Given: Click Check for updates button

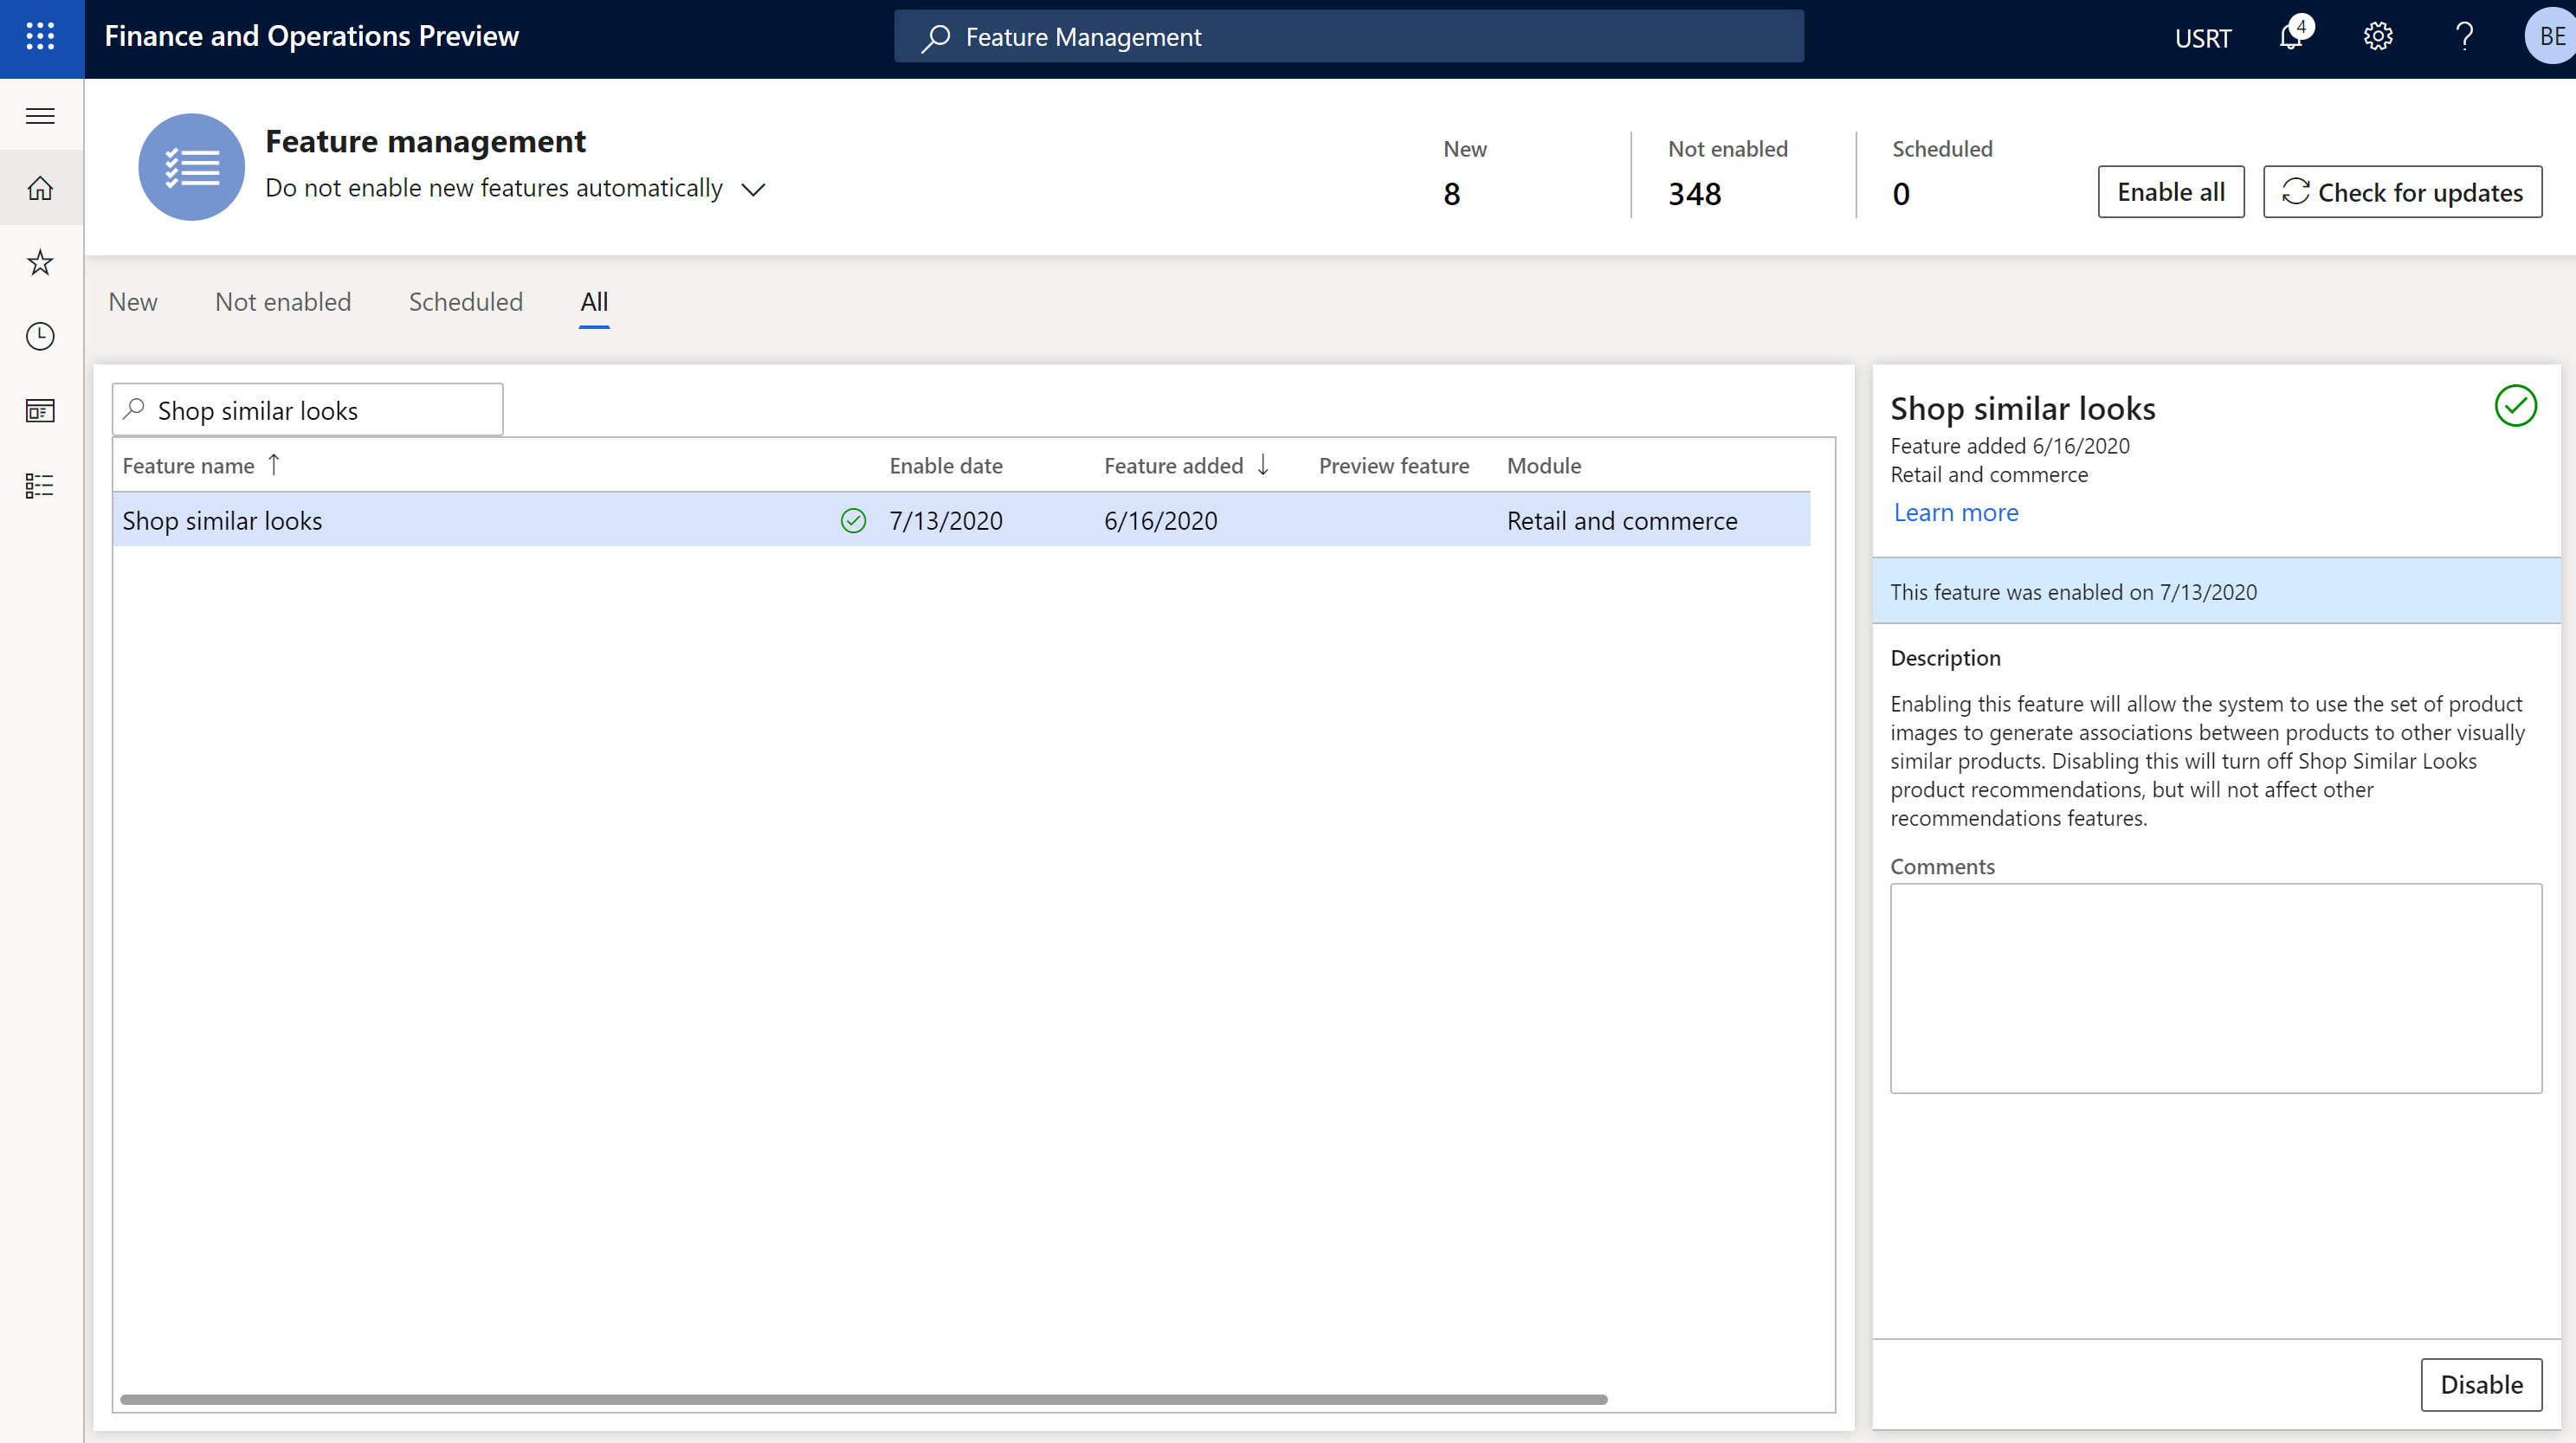Looking at the screenshot, I should [2399, 190].
